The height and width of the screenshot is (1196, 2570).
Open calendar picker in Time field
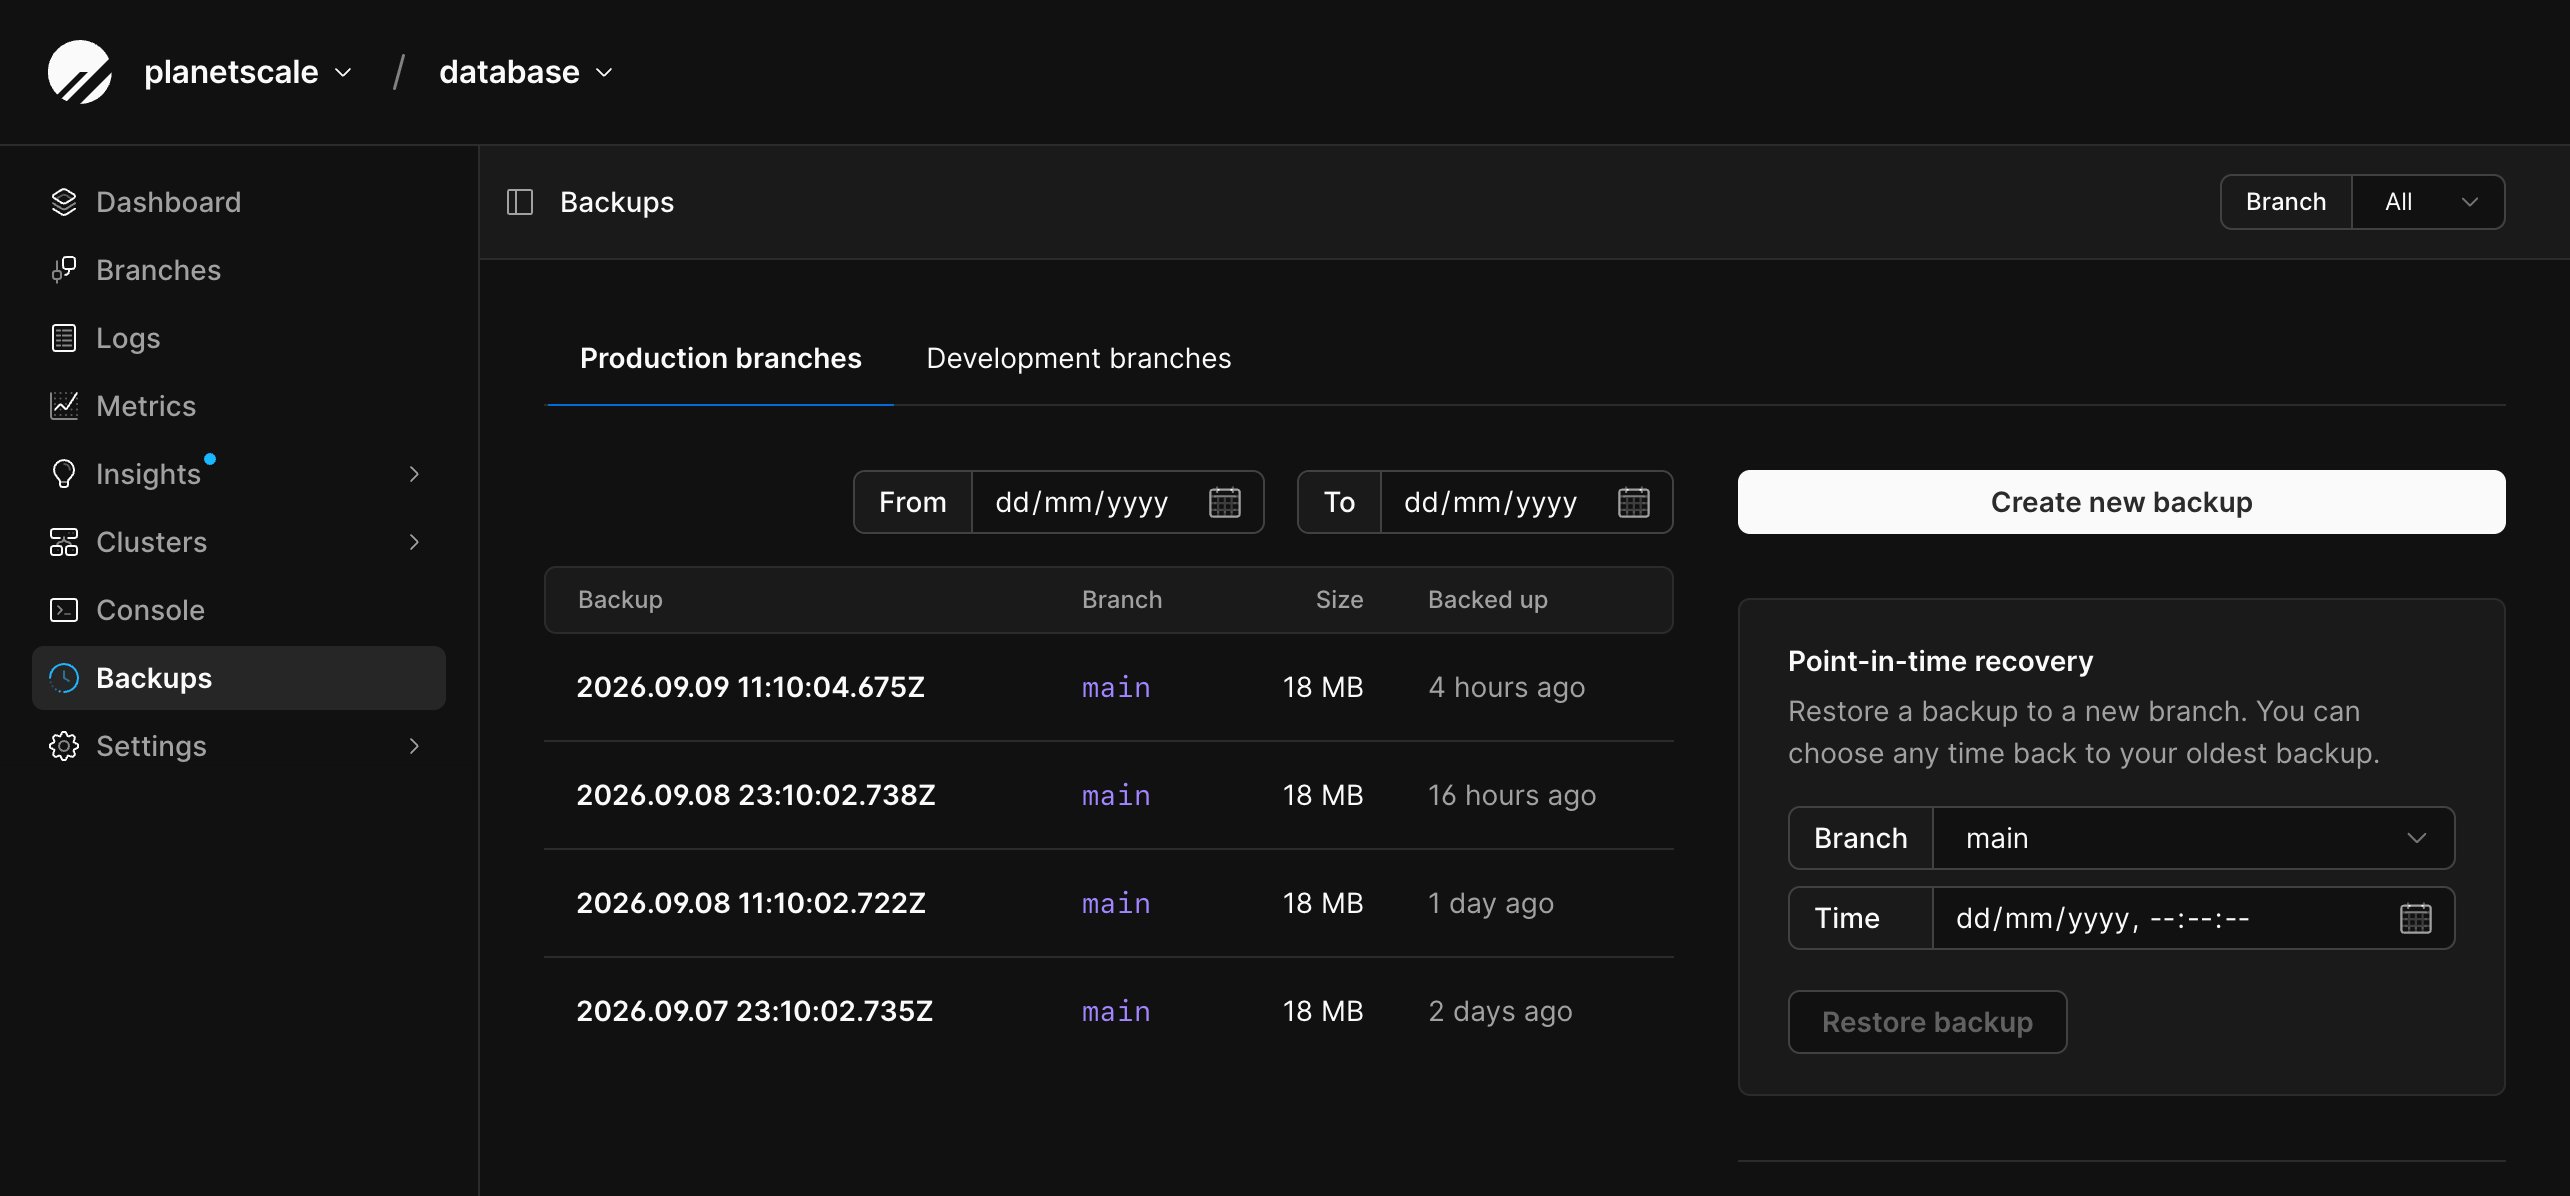[2416, 918]
